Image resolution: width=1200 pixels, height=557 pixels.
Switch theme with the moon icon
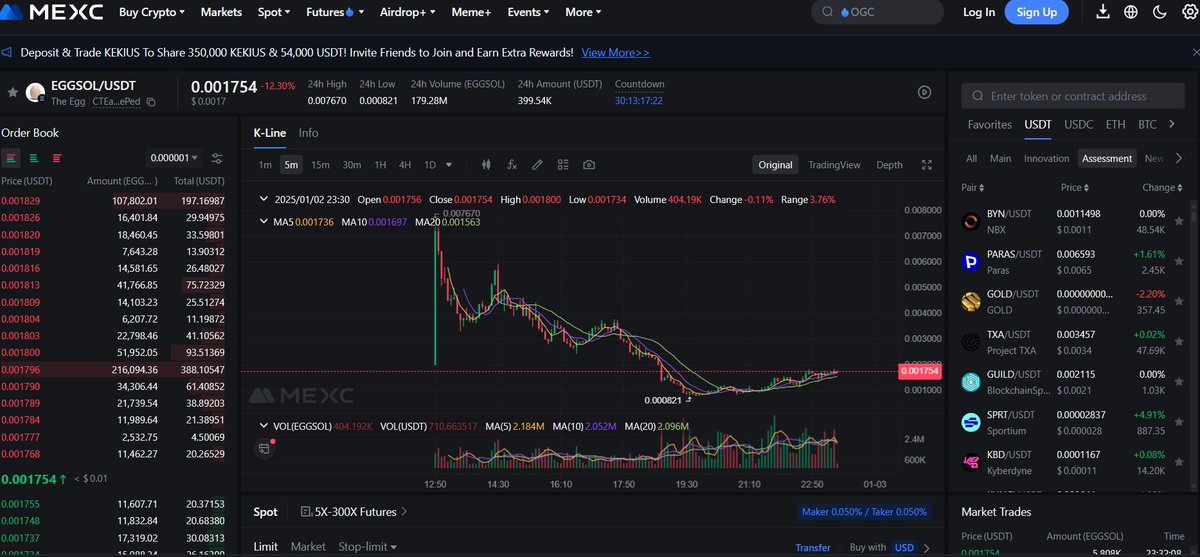(x=1159, y=12)
